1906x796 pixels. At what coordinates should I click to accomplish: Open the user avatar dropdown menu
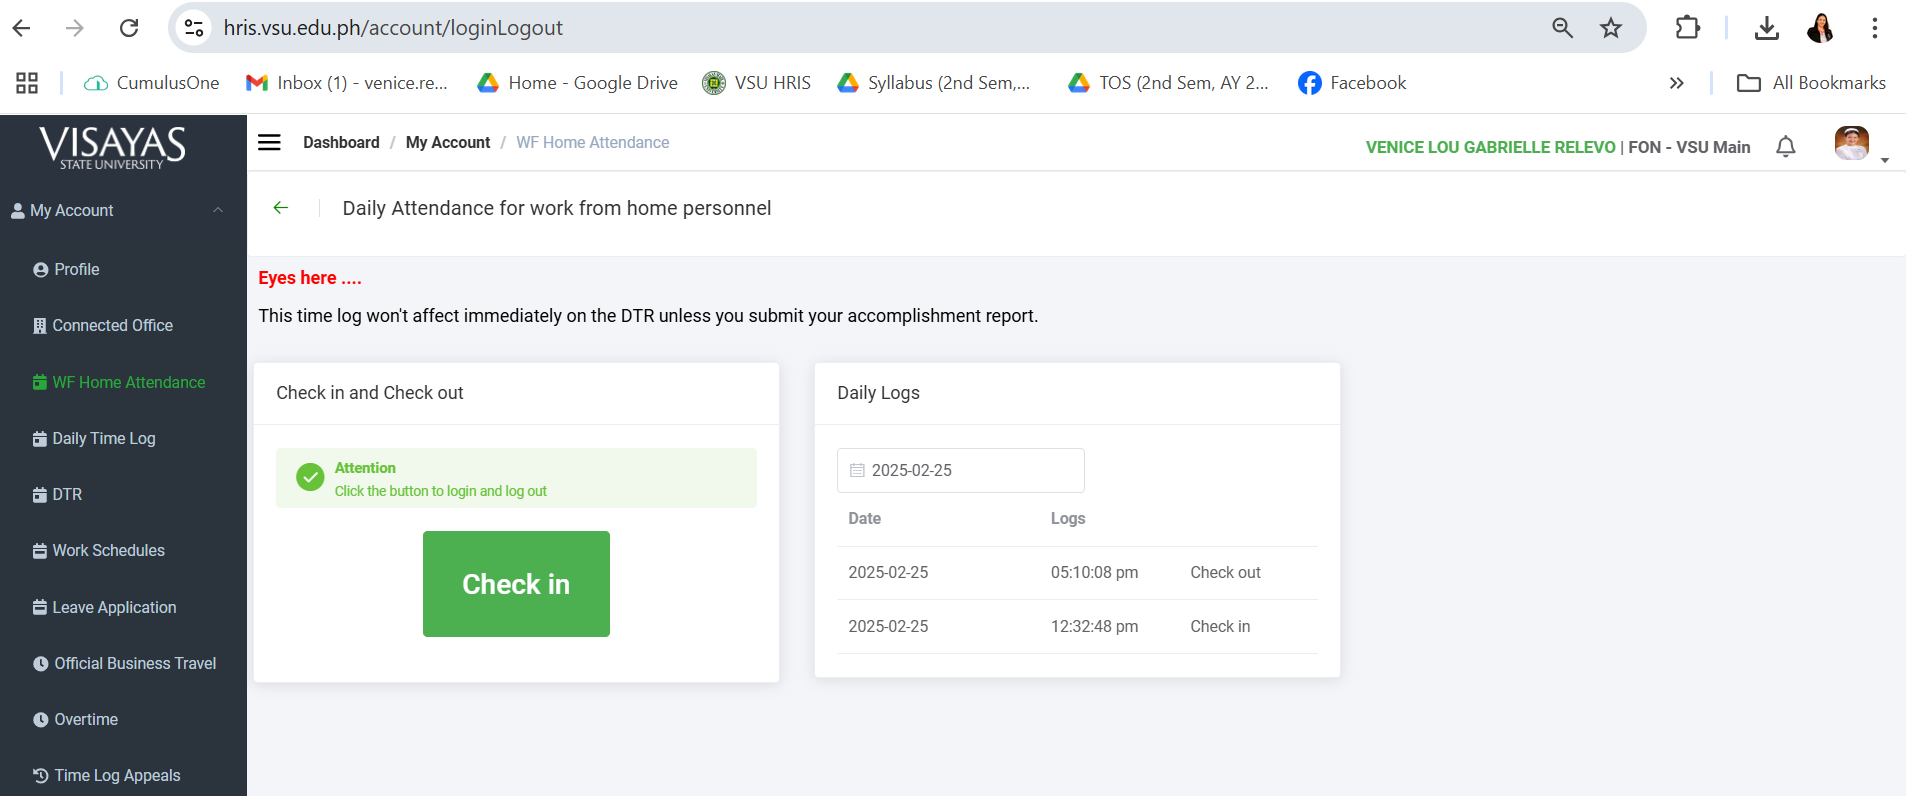1859,145
